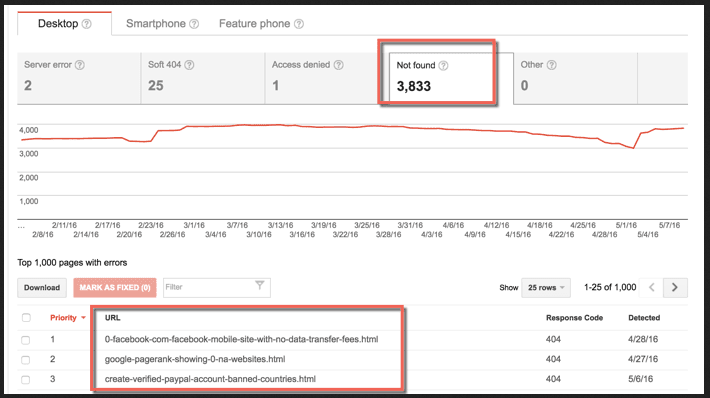This screenshot has height=398, width=710.
Task: Click the Top 1,000 pages with errors heading
Action: point(72,263)
